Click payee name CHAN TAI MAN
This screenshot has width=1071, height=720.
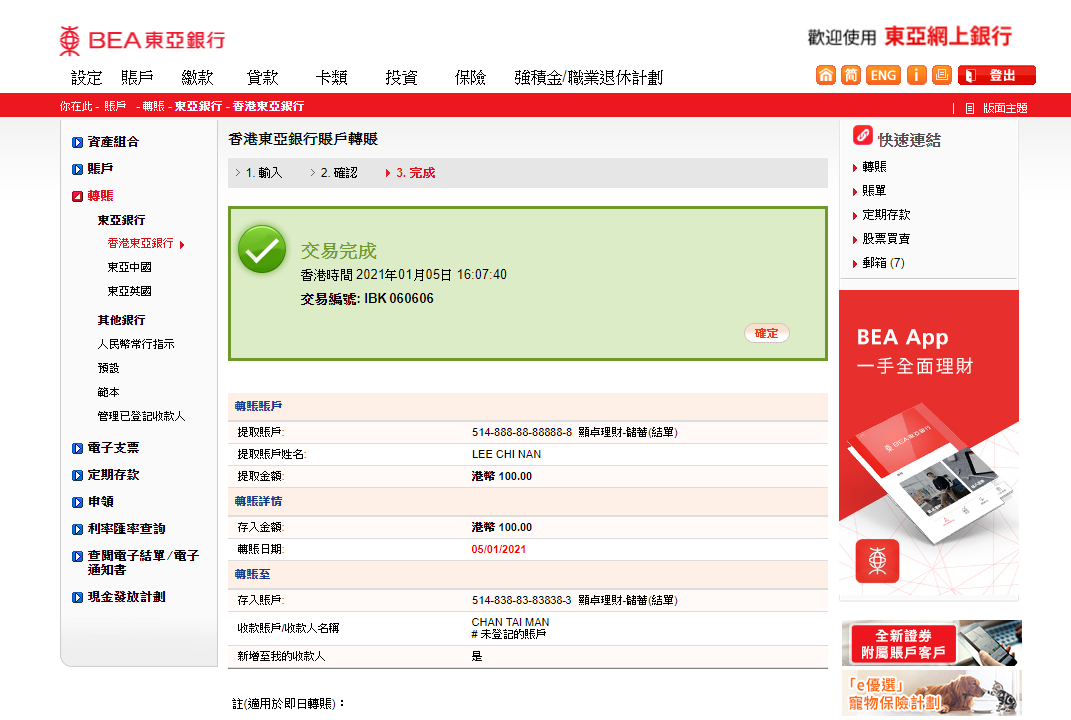click(x=510, y=622)
